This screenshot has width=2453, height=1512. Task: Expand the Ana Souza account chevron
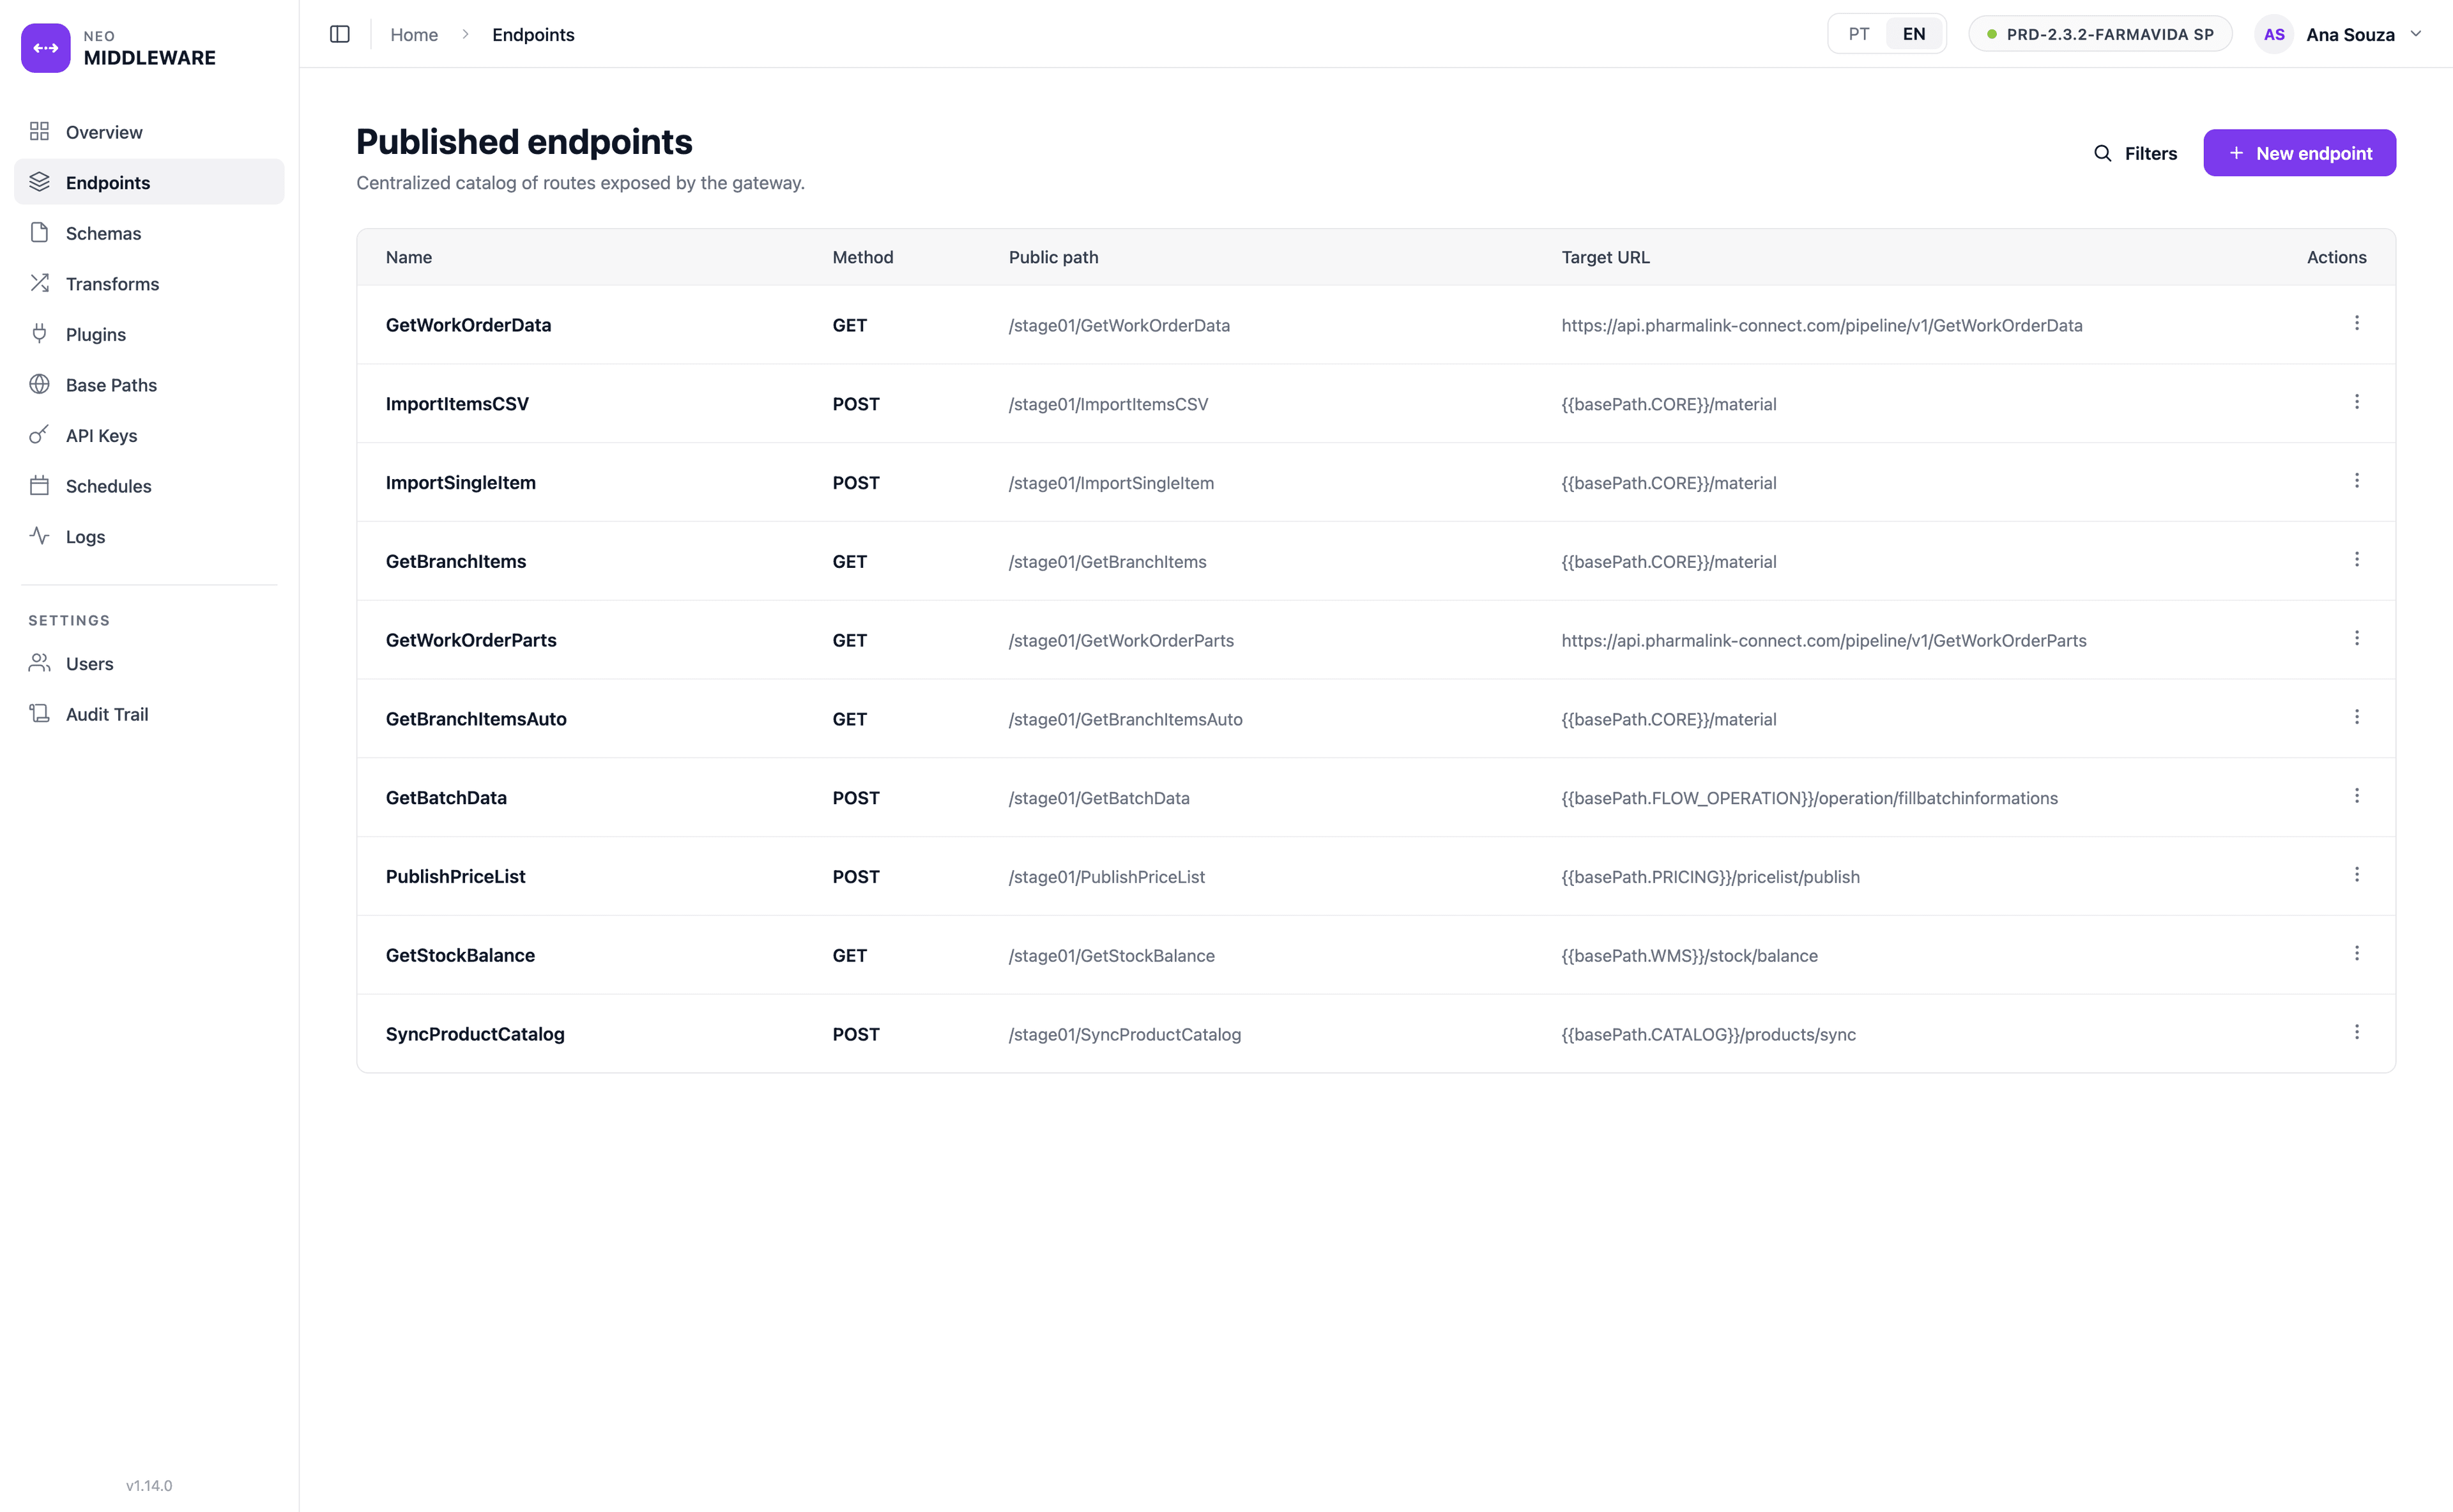tap(2417, 34)
